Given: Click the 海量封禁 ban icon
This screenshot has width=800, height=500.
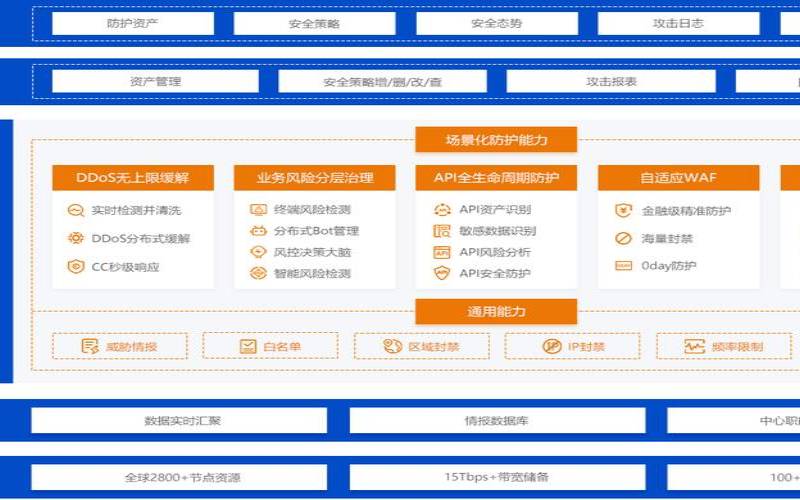Looking at the screenshot, I should (x=623, y=238).
